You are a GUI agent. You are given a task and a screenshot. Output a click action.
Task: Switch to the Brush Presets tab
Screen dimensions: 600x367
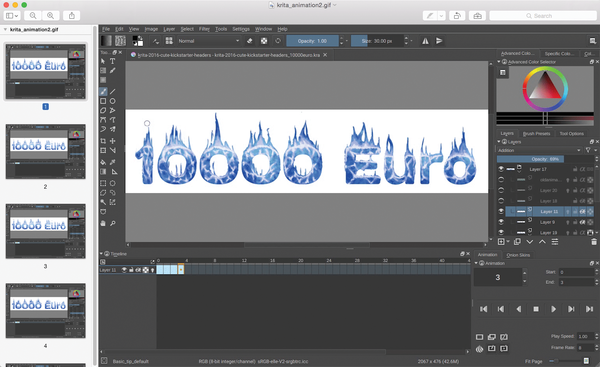536,134
